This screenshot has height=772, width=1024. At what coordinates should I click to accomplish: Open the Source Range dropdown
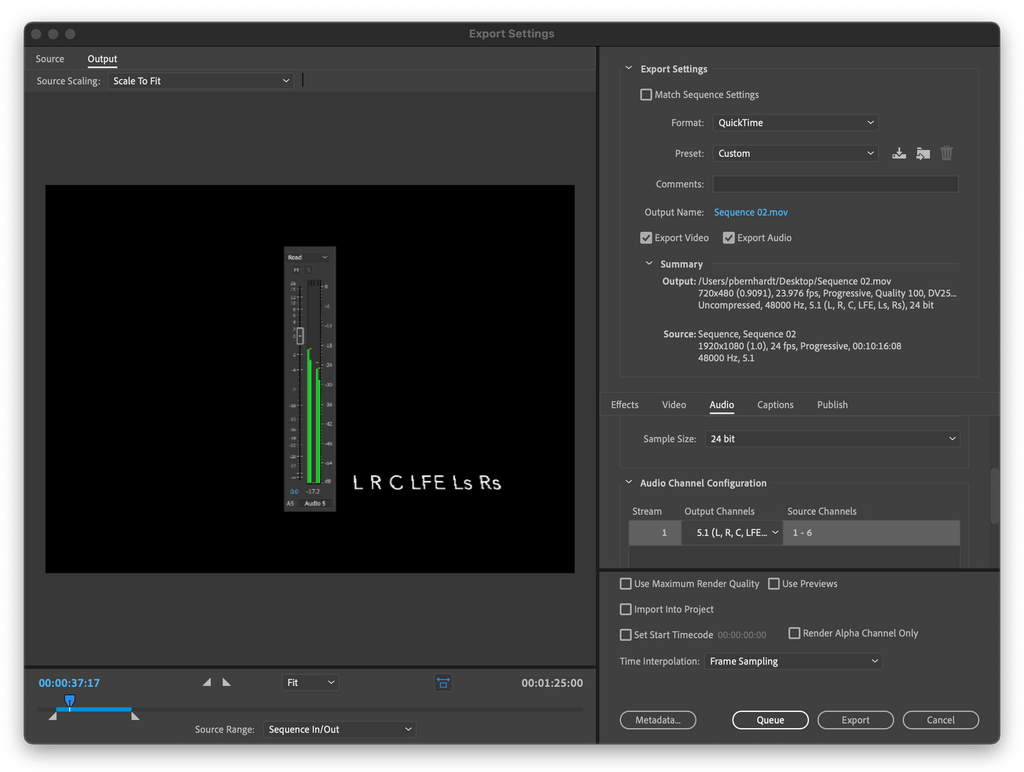coord(340,729)
